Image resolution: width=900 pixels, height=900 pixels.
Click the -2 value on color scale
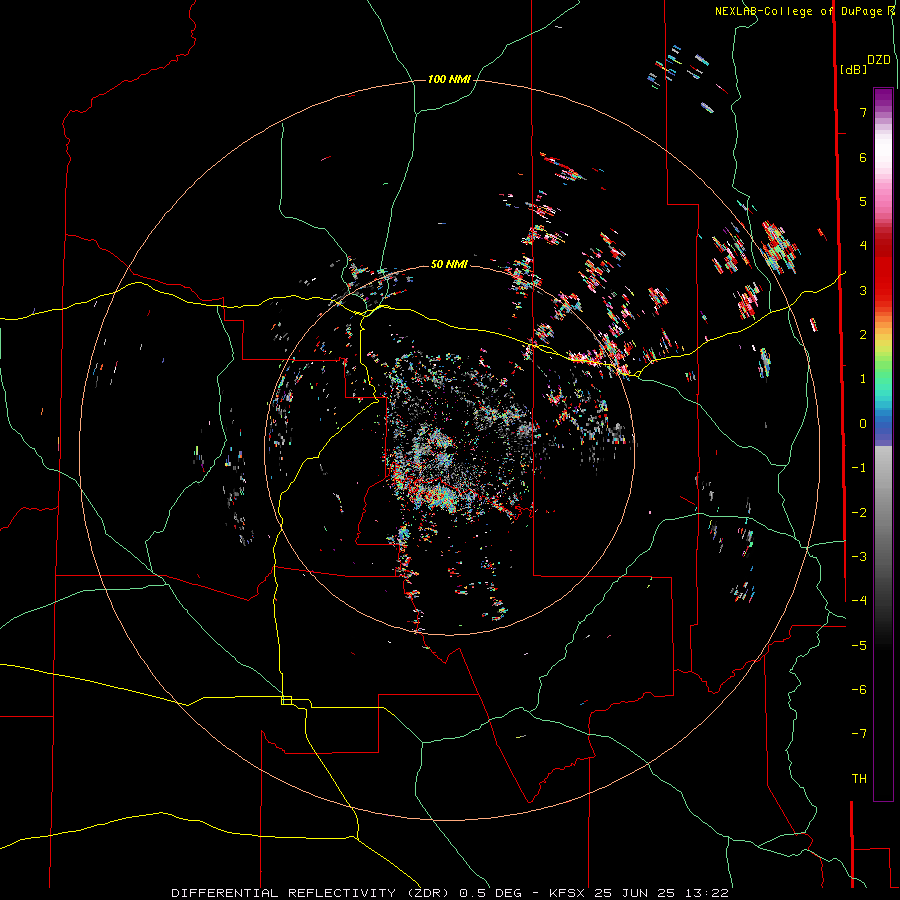[859, 513]
